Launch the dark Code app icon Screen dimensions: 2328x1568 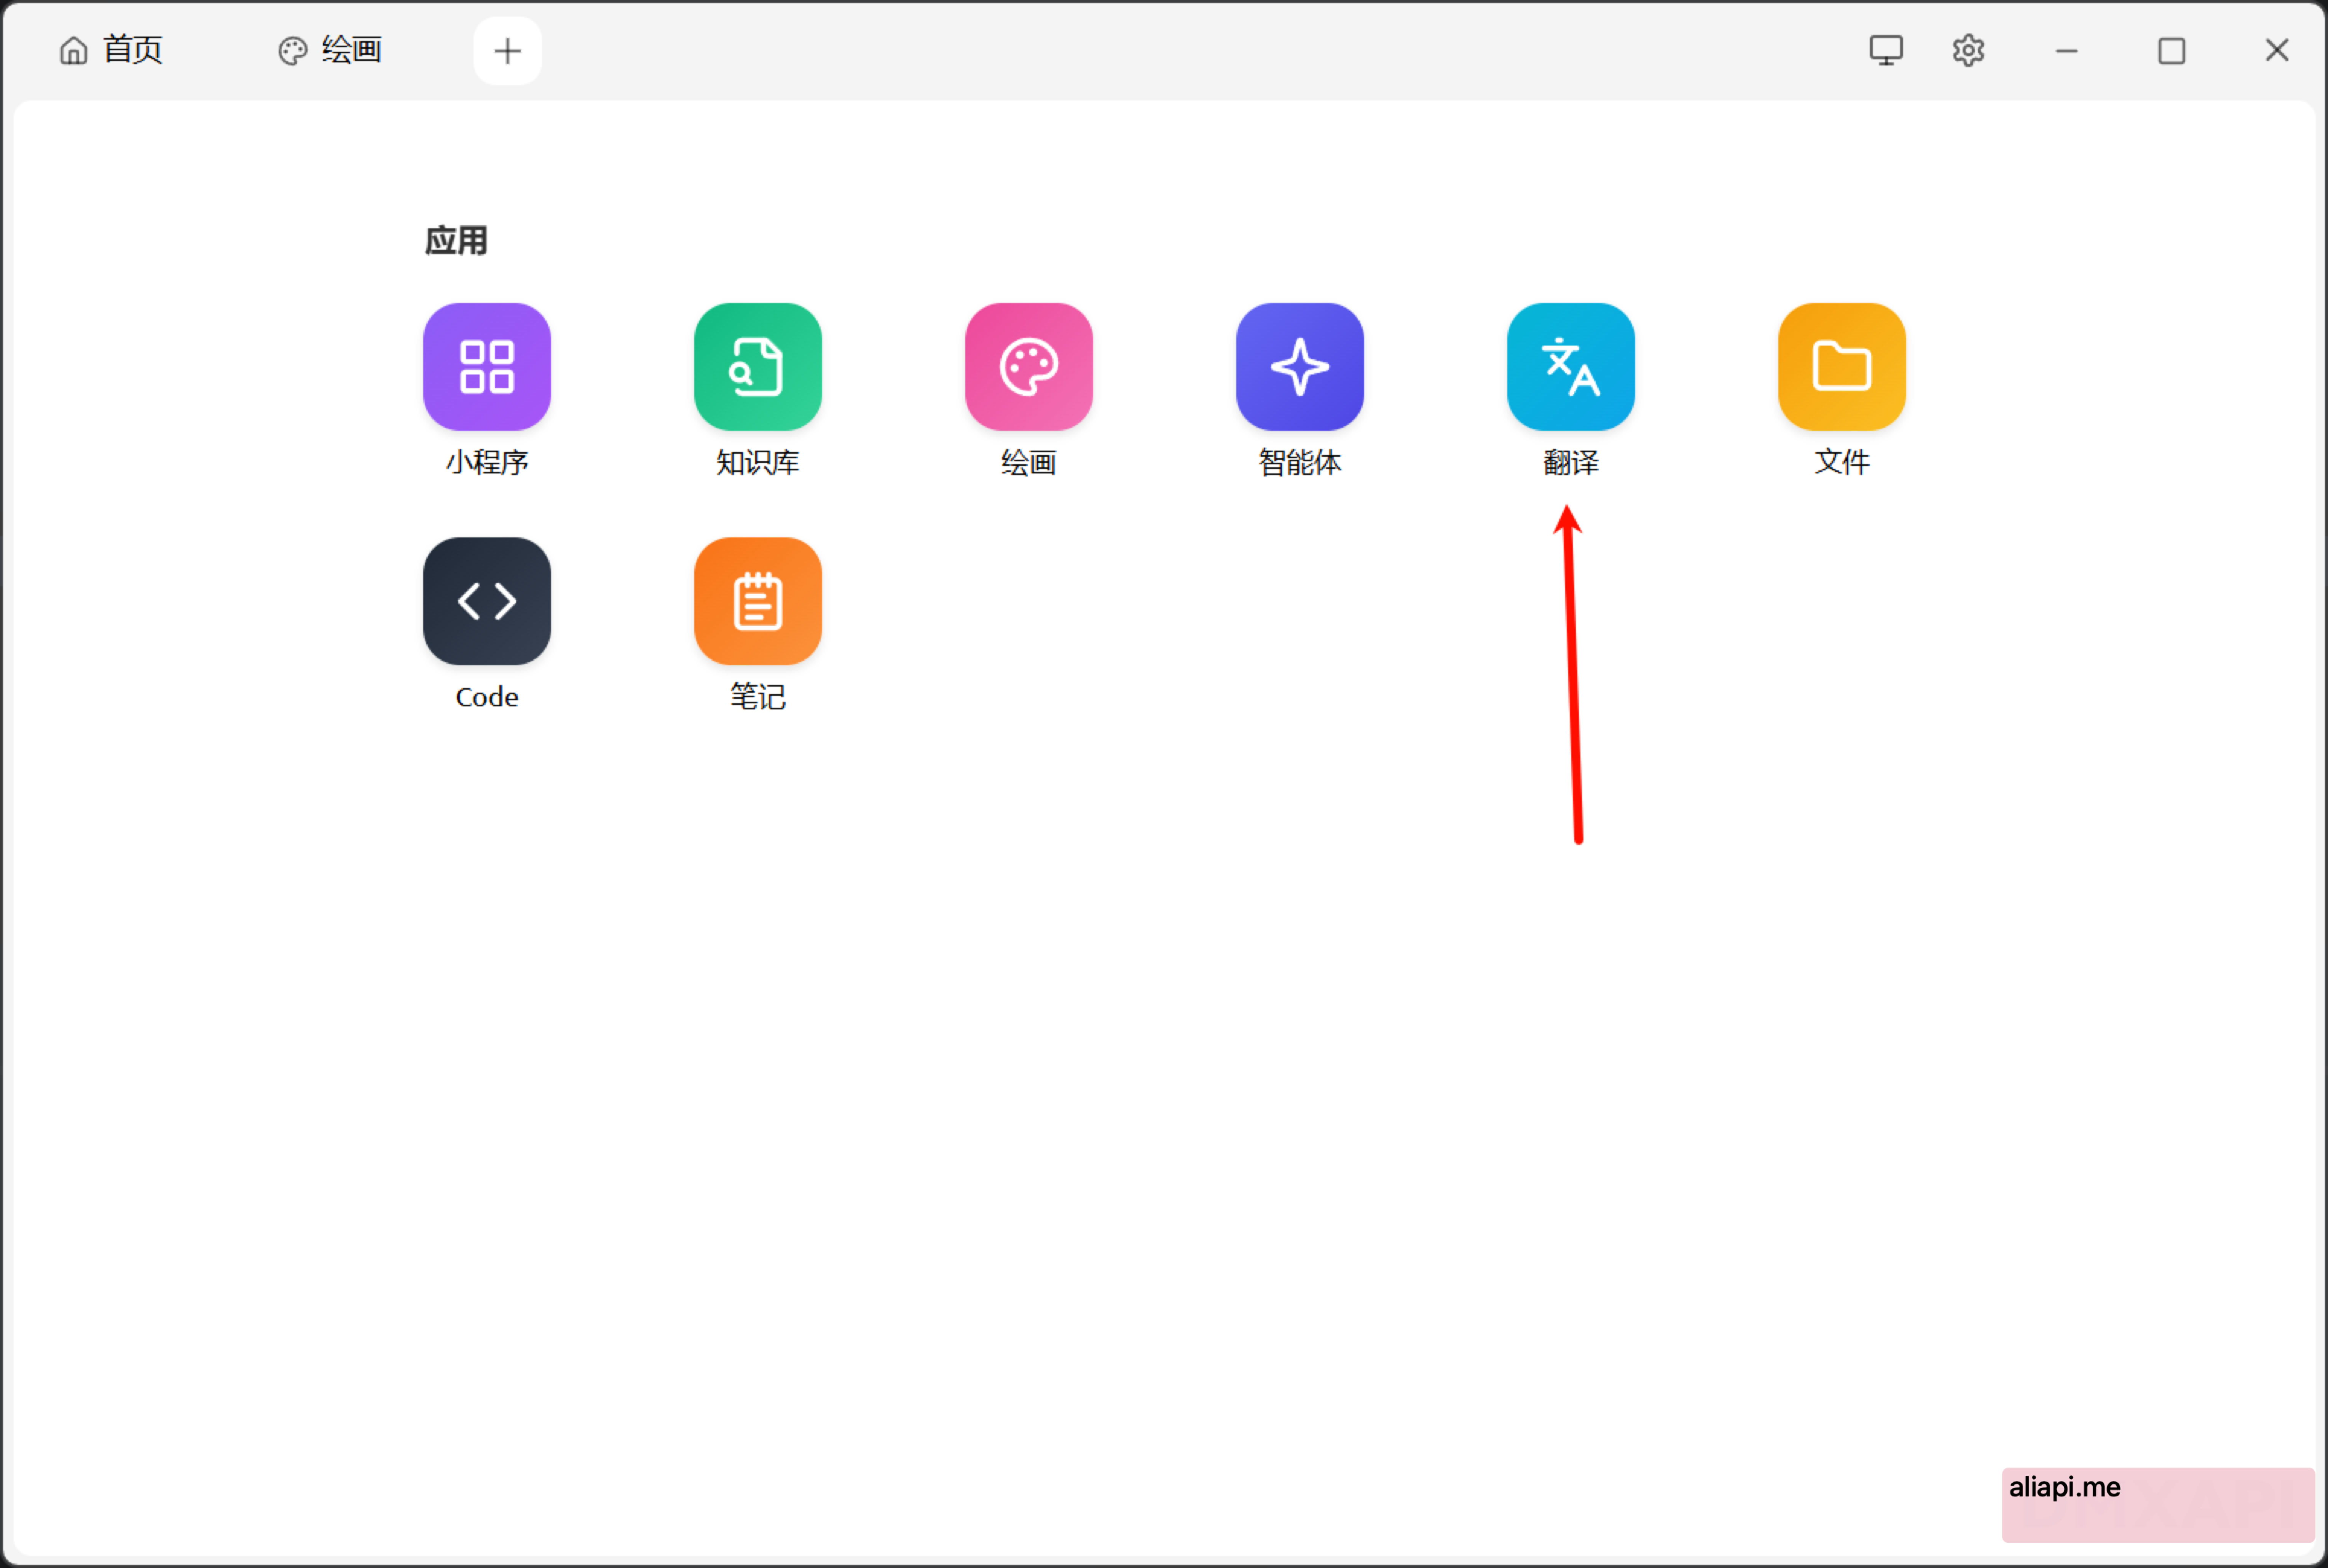tap(487, 601)
